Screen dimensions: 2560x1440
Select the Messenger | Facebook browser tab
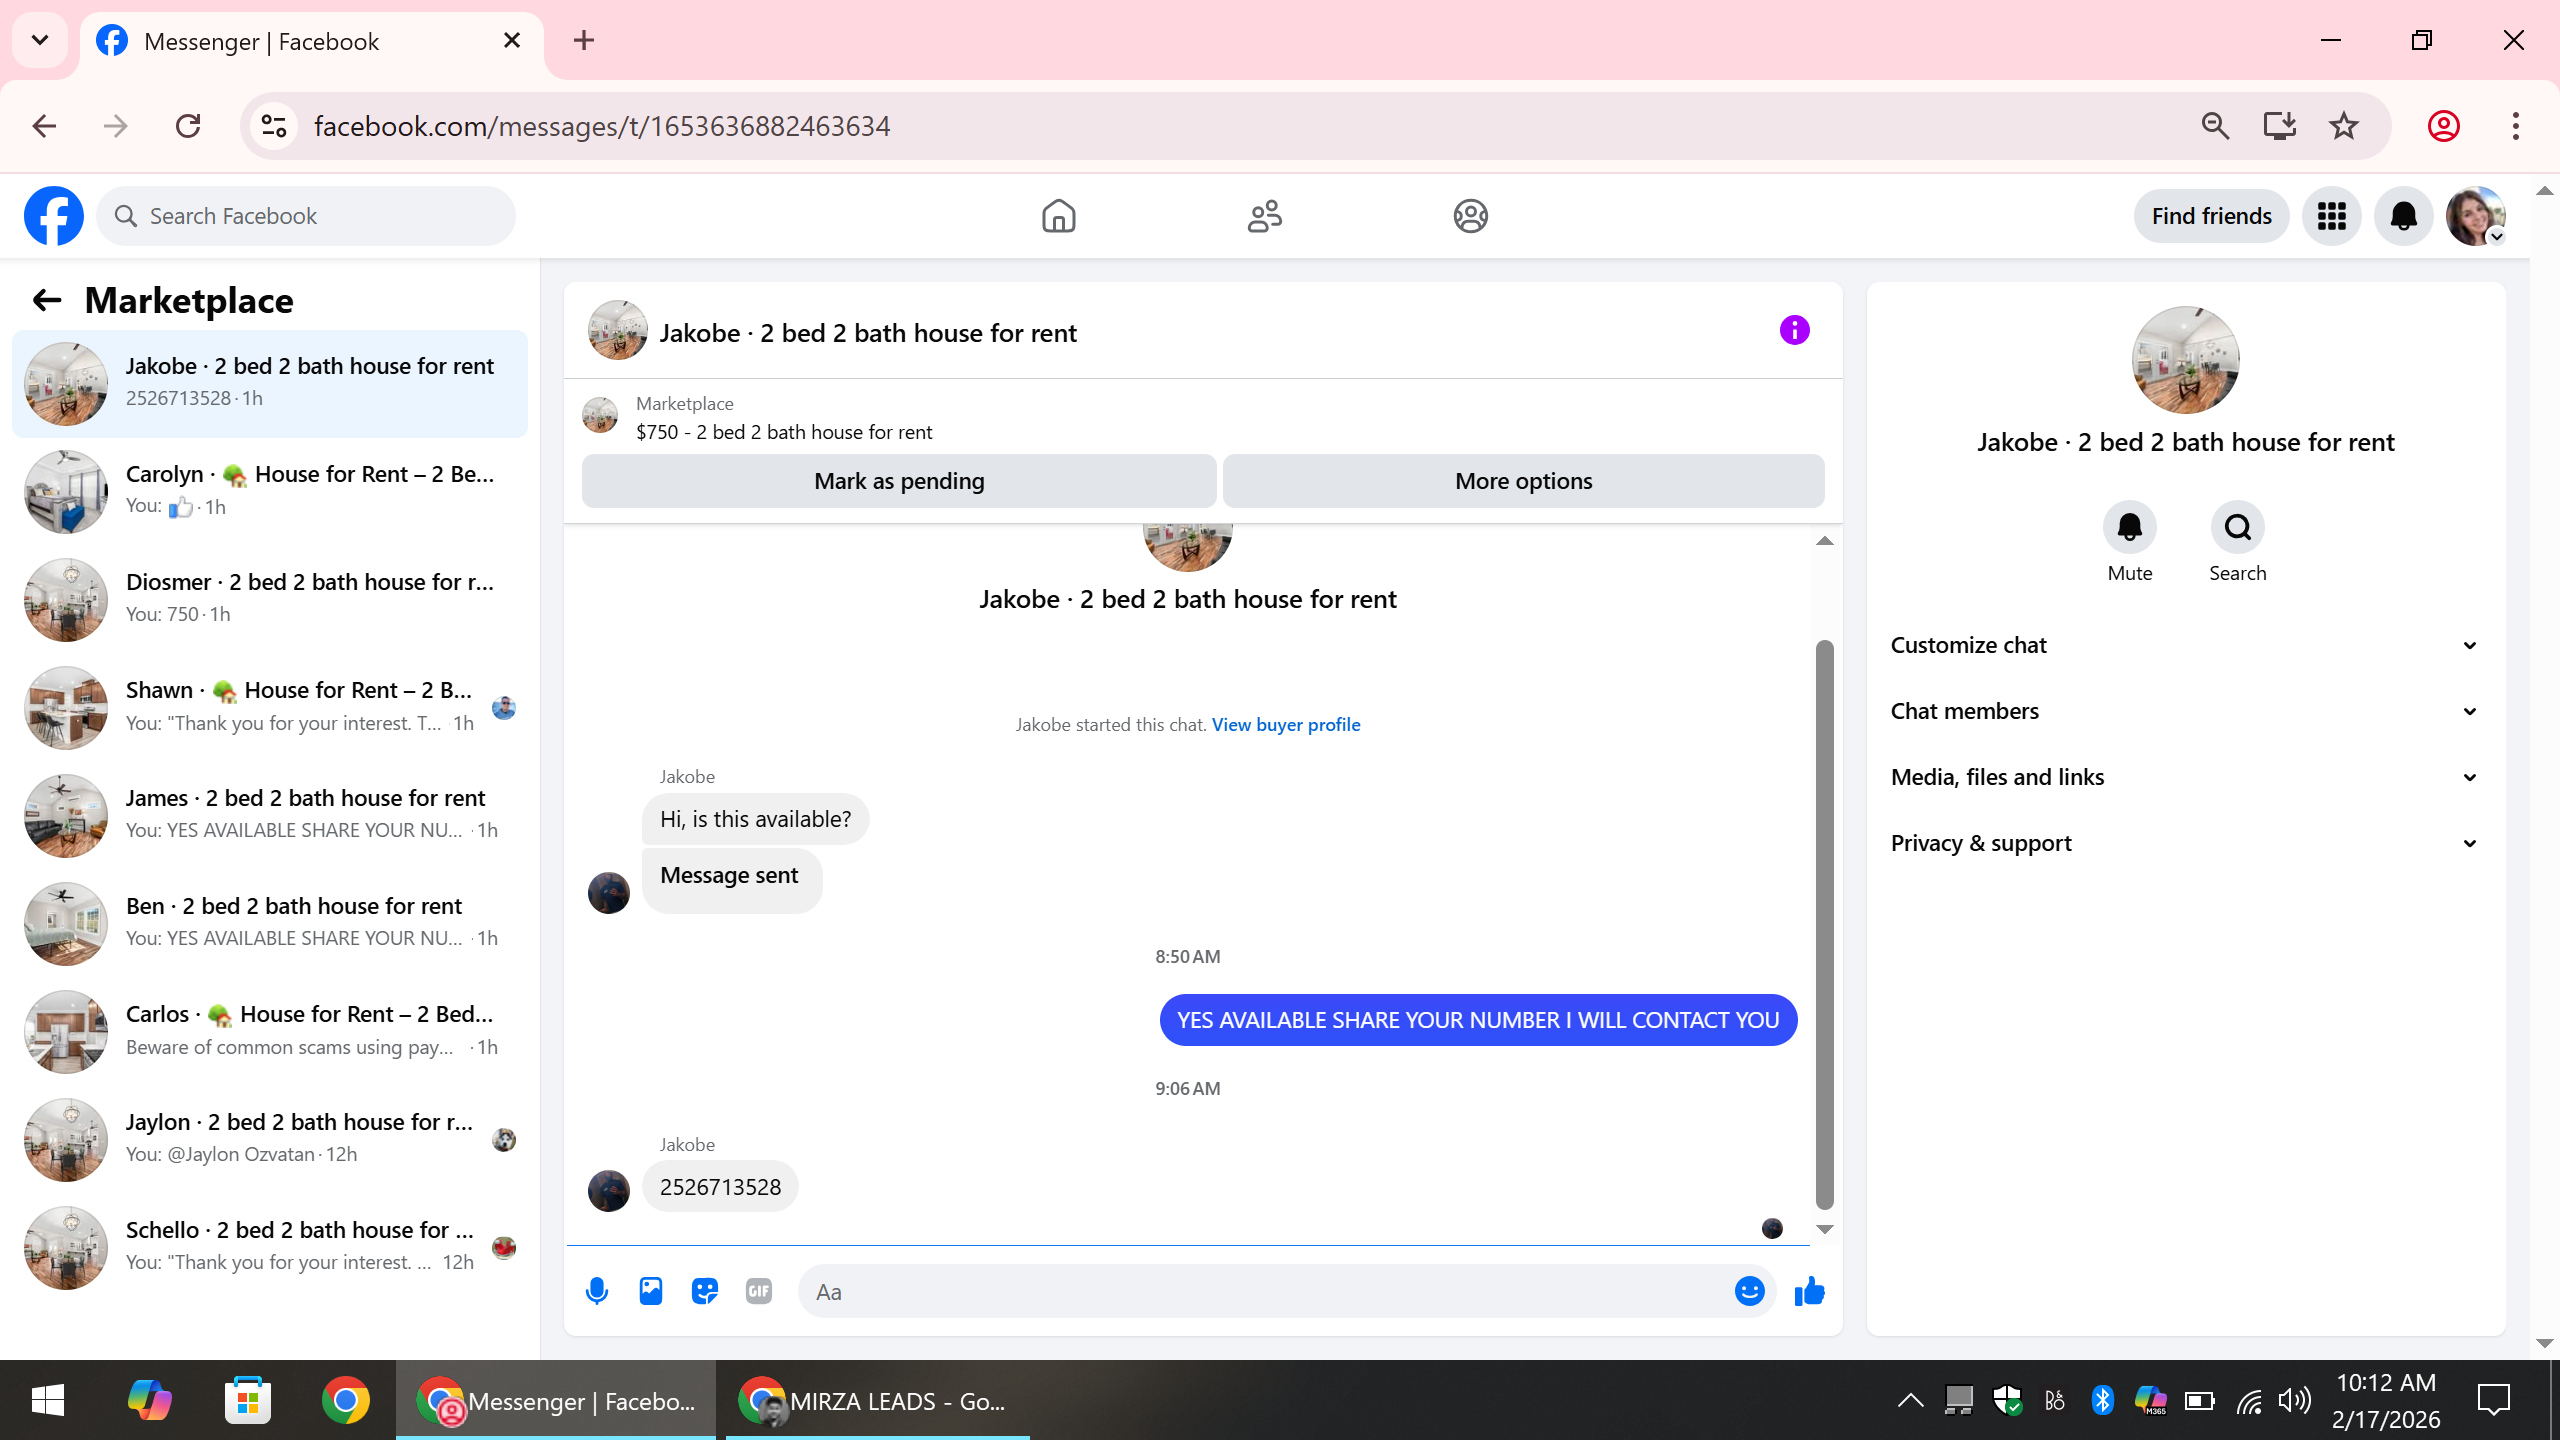(x=312, y=42)
